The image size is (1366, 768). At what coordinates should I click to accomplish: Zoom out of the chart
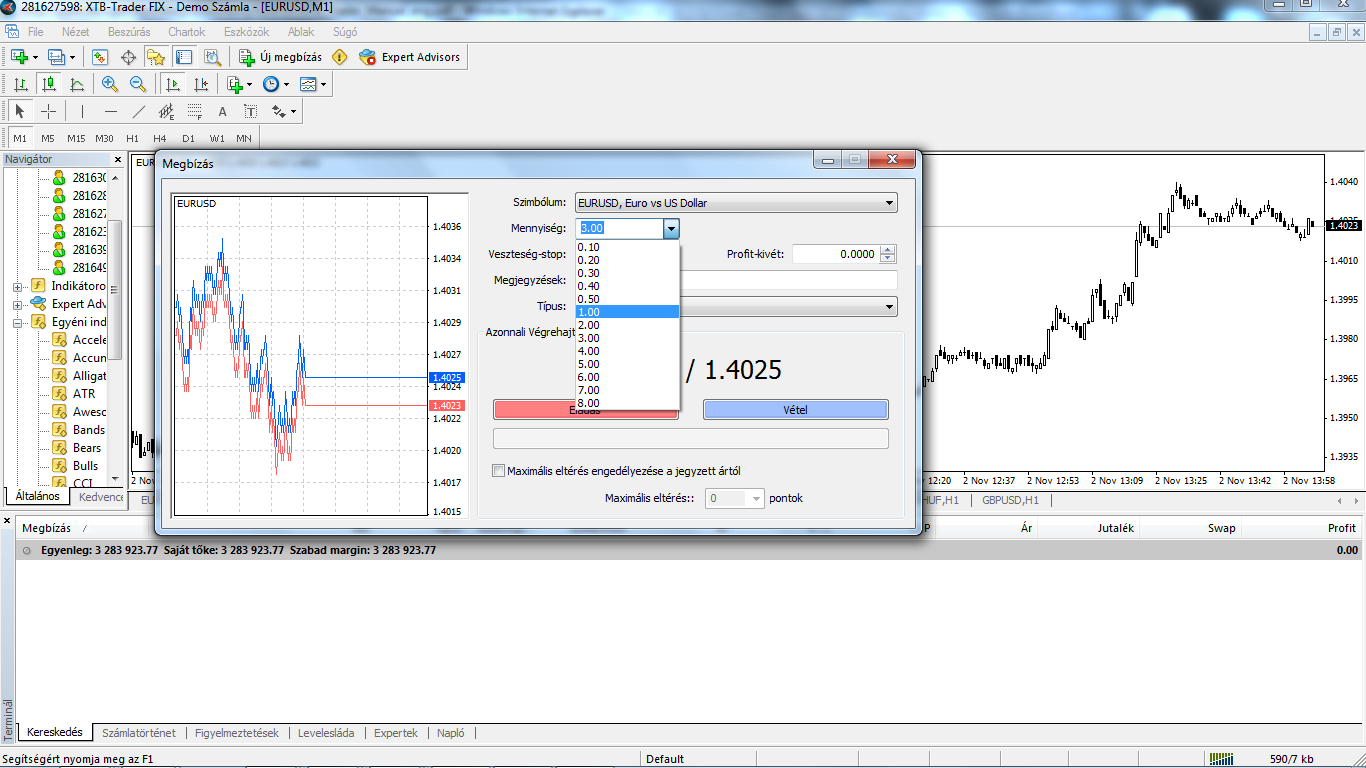point(138,84)
